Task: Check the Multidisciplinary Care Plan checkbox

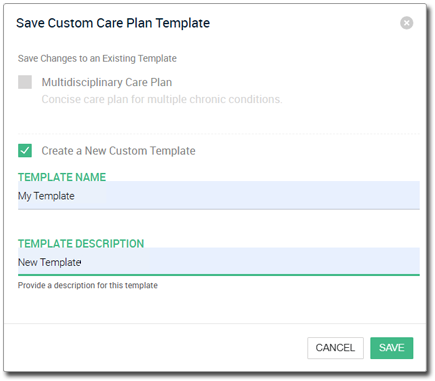Action: click(x=25, y=82)
